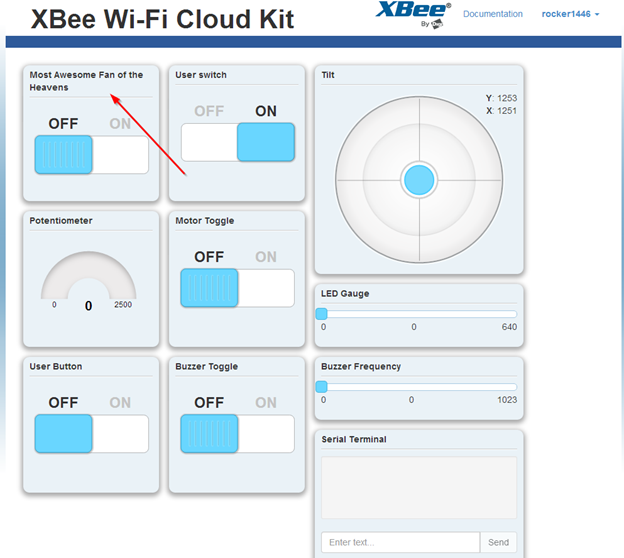
Task: Click the Send button
Action: [498, 542]
